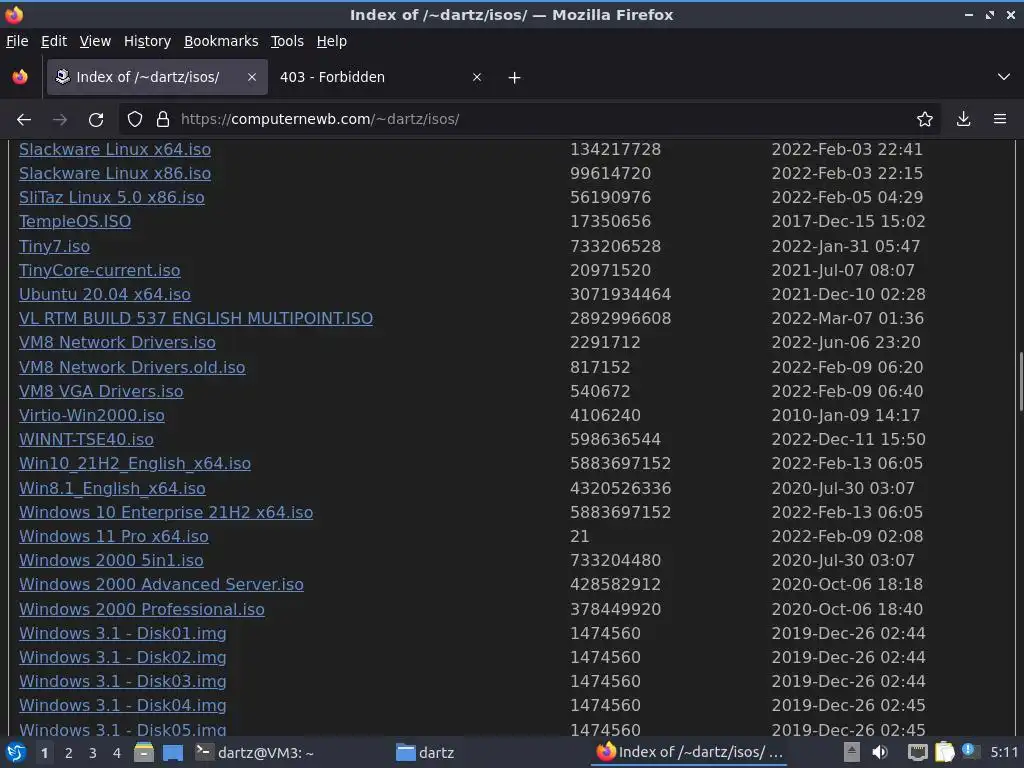Download Ubuntu 20.04 x64.iso
This screenshot has width=1024, height=768.
pyautogui.click(x=105, y=295)
